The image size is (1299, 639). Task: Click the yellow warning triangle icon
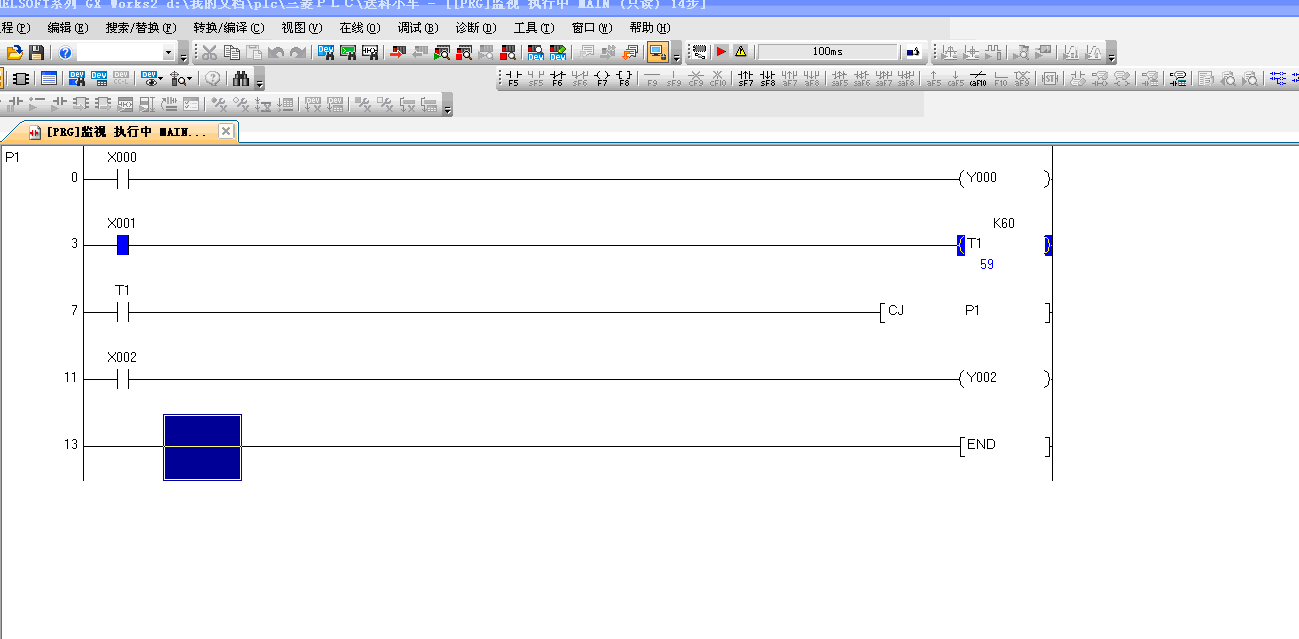point(740,52)
